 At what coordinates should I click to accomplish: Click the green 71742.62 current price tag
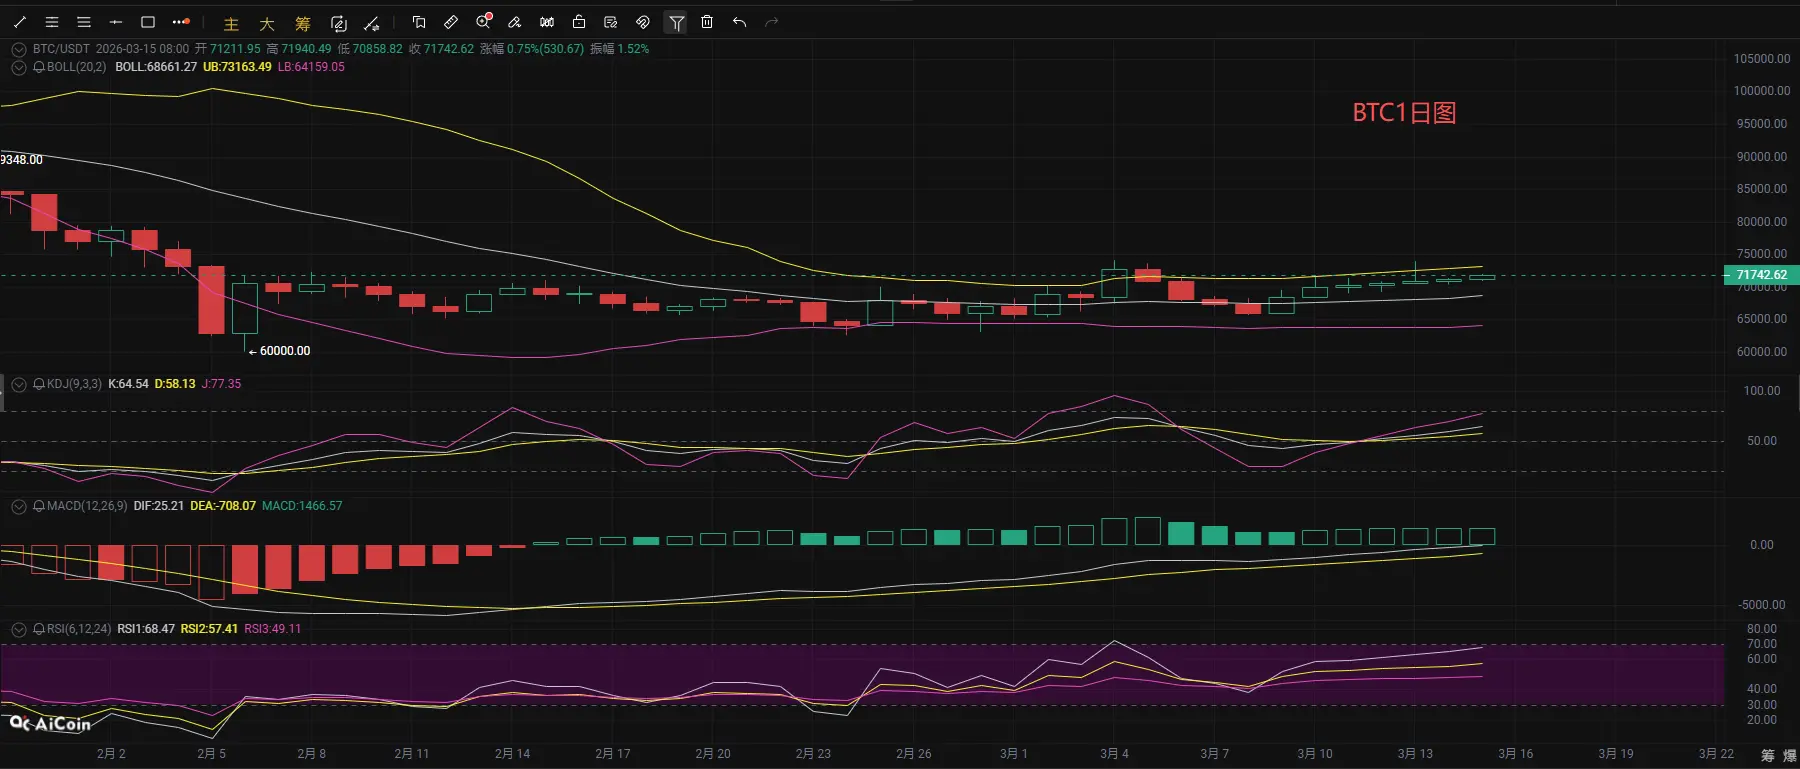click(x=1761, y=275)
